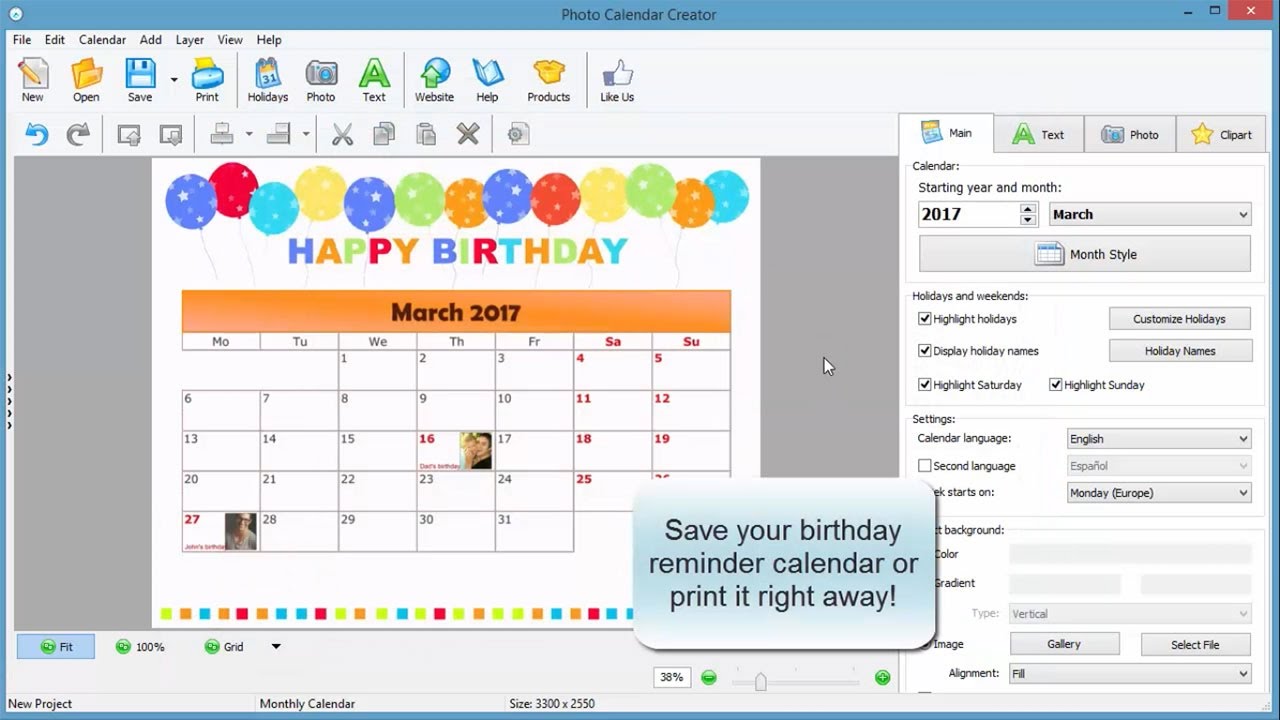The width and height of the screenshot is (1280, 720).
Task: Print the calendar using Print icon
Action: [x=207, y=80]
